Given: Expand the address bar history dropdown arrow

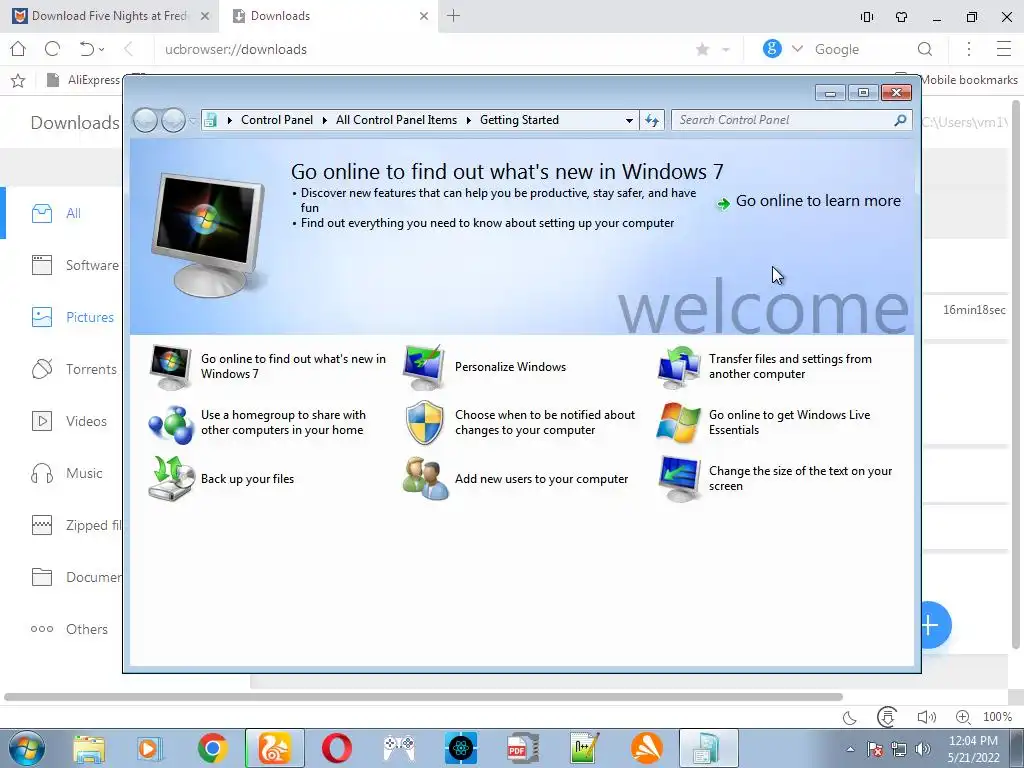Looking at the screenshot, I should 629,120.
